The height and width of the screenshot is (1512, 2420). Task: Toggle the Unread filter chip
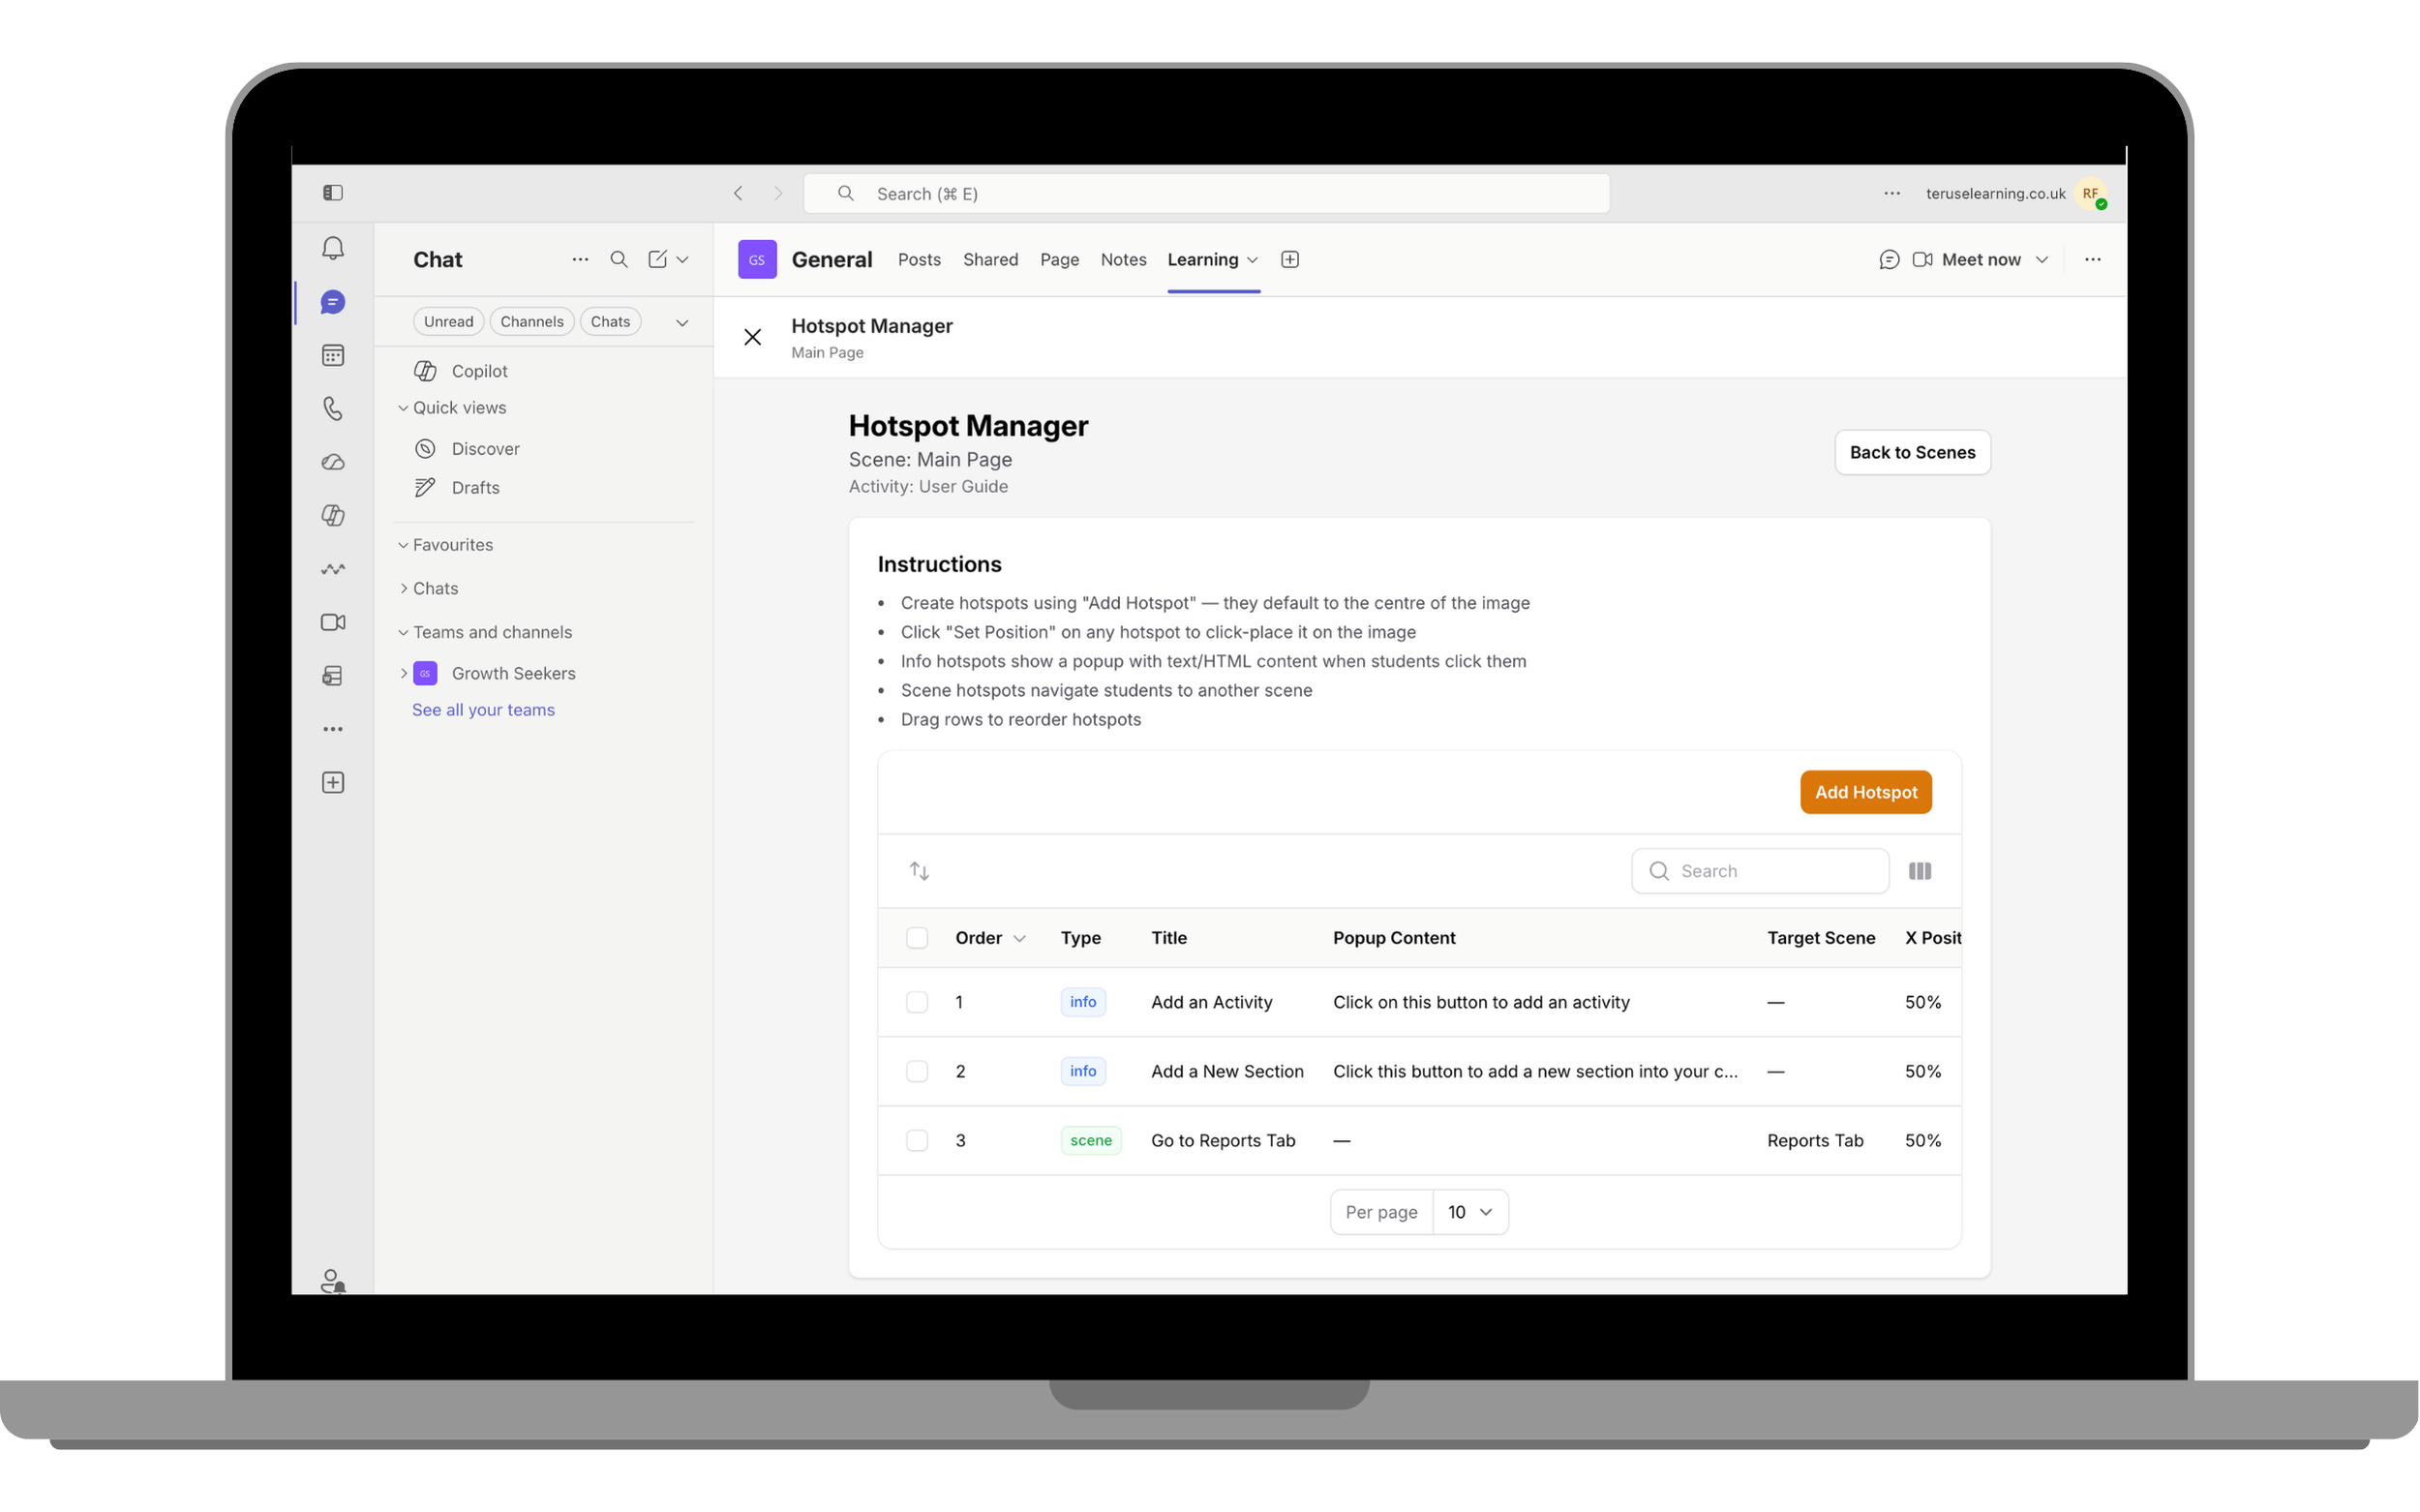[448, 321]
